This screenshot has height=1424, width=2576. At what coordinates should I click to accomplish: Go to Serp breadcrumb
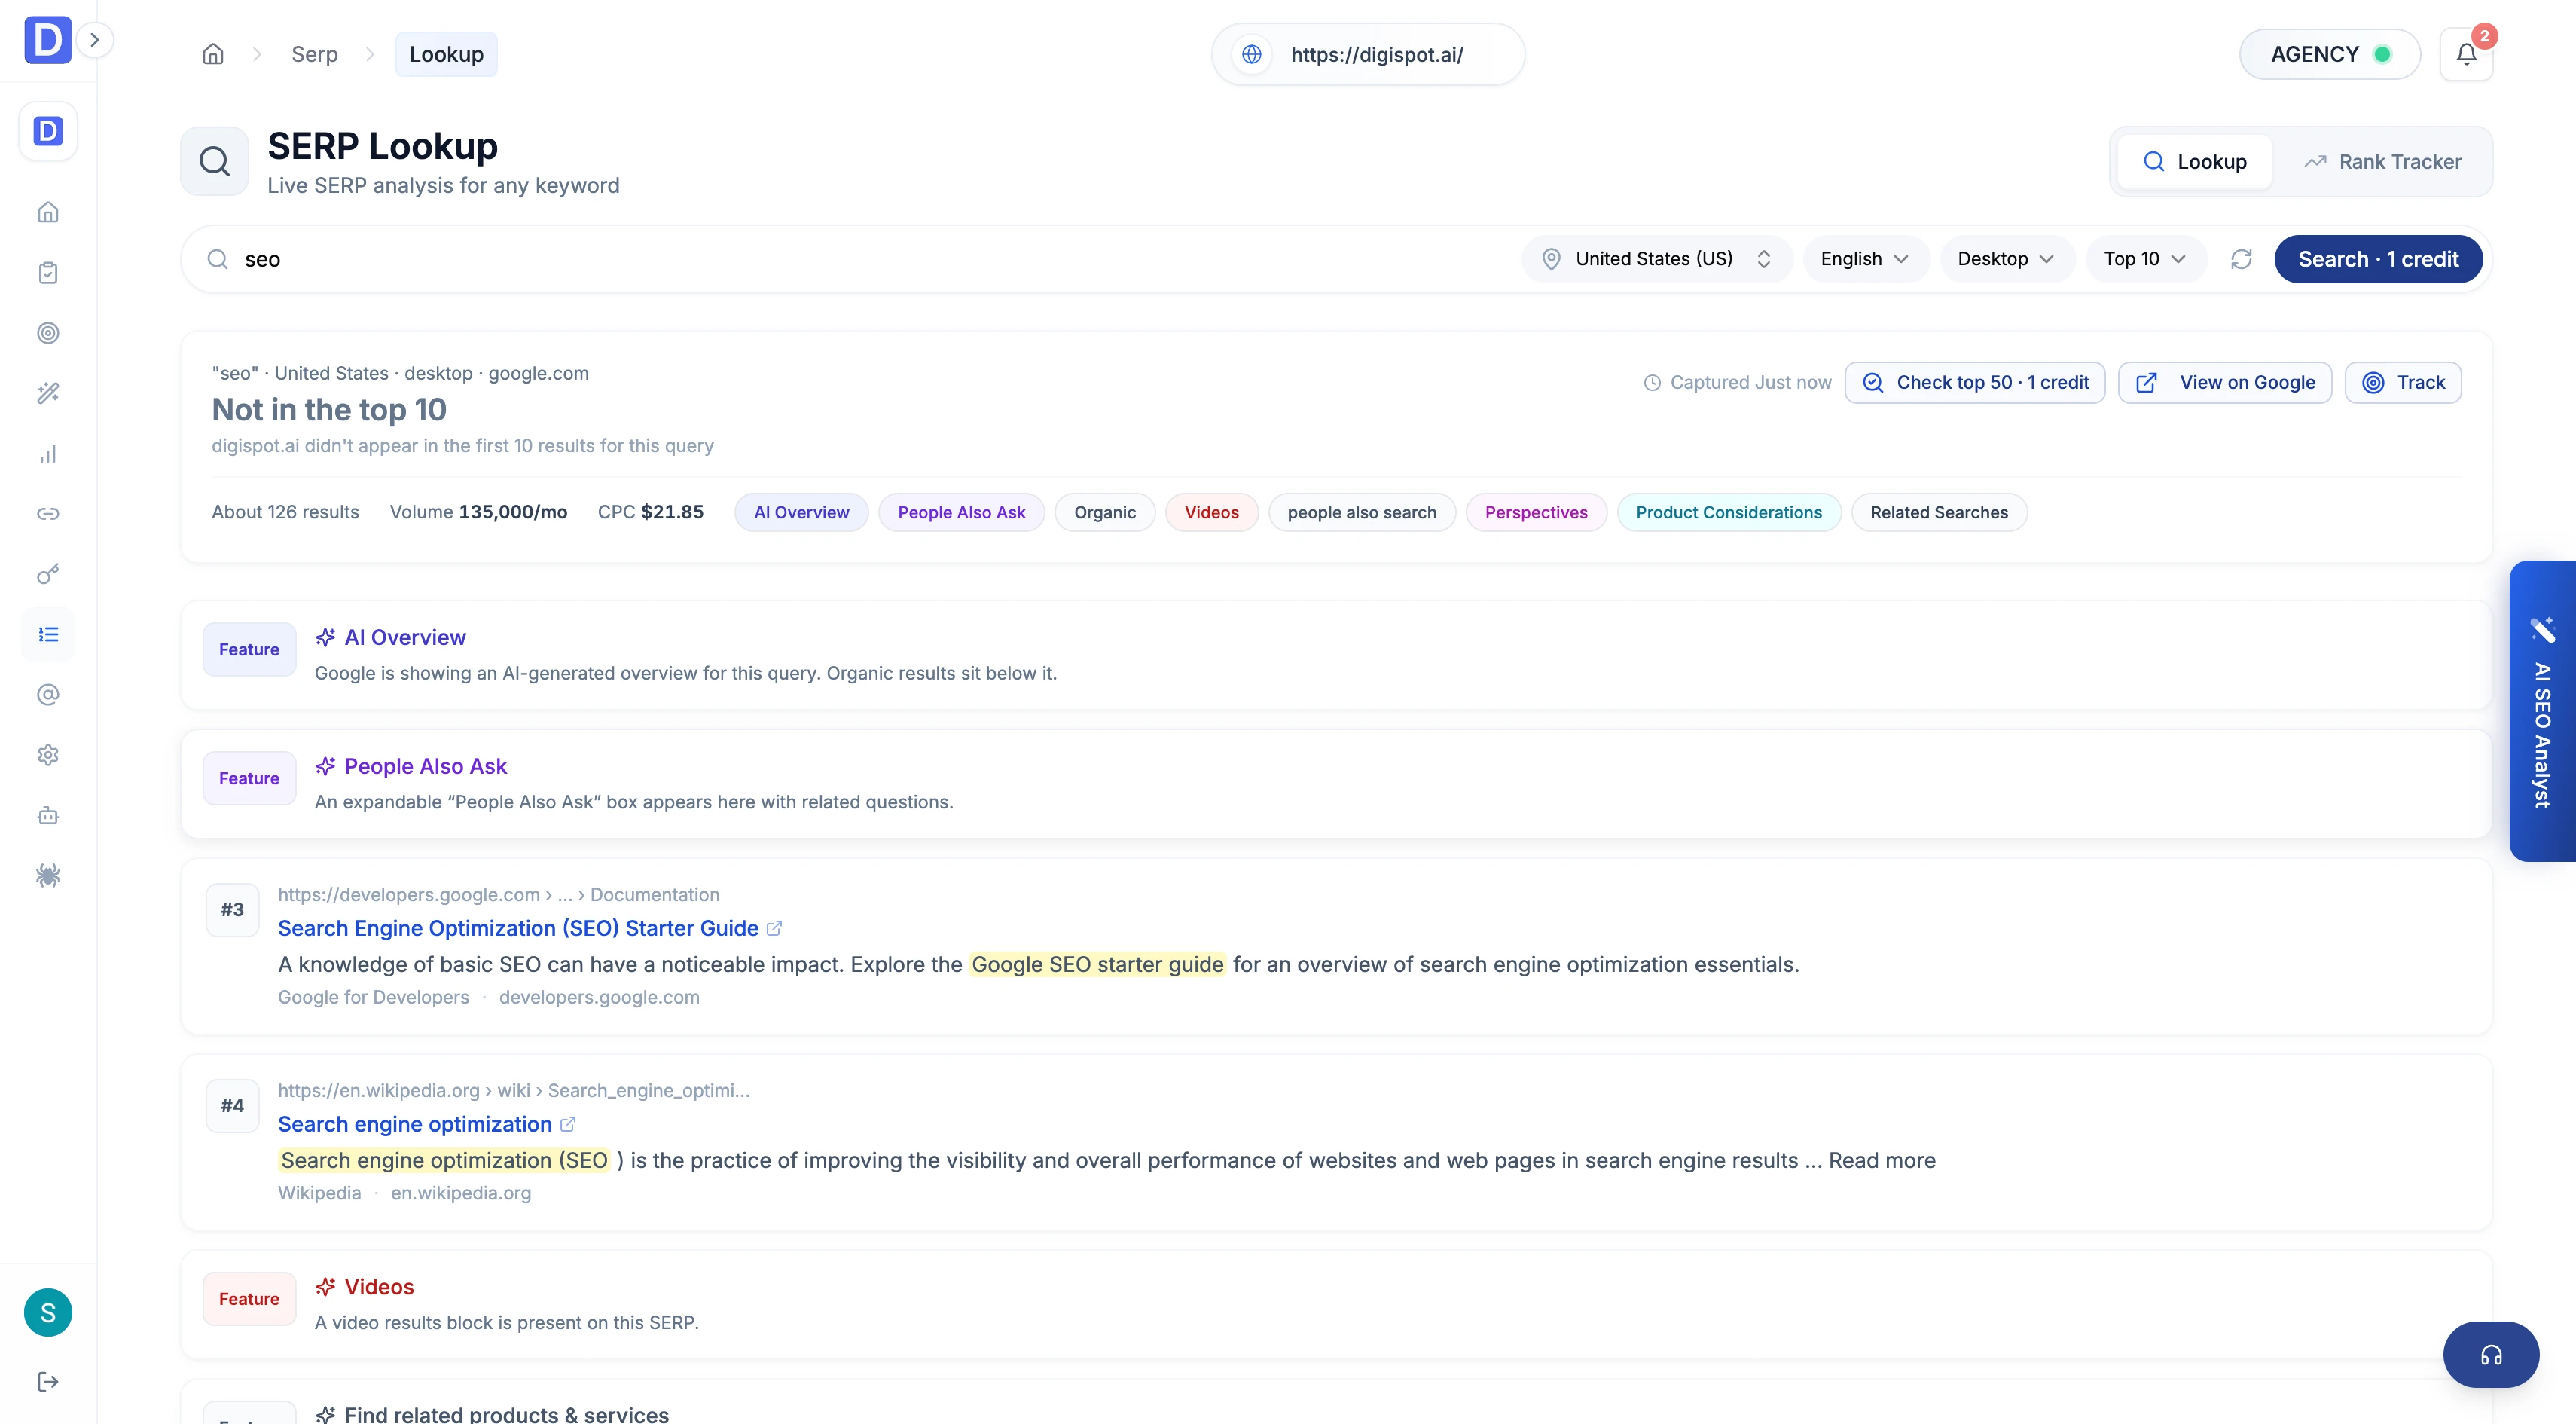314,54
